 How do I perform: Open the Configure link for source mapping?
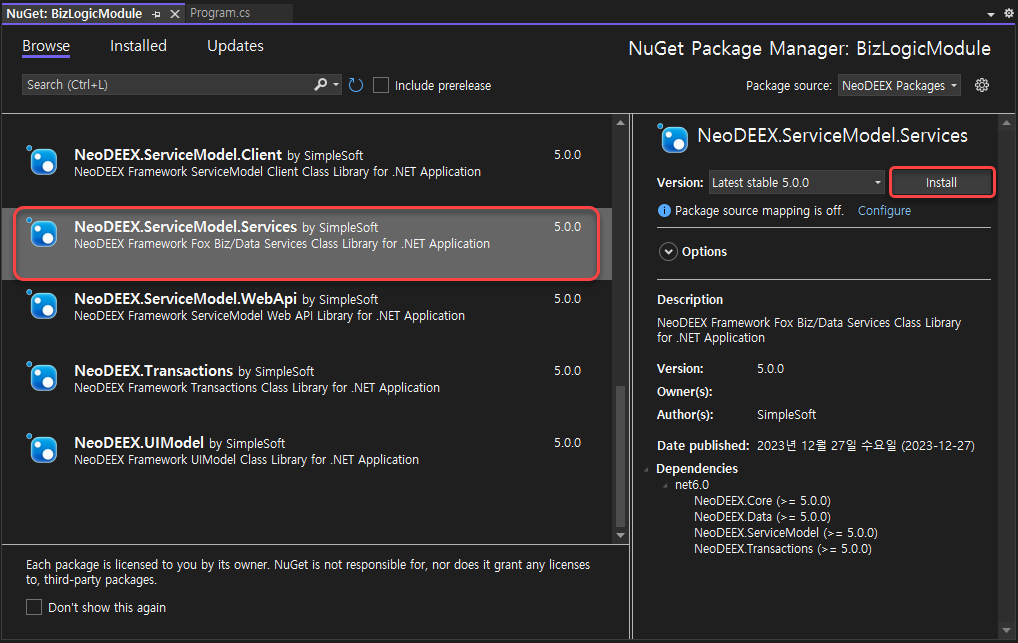(x=884, y=210)
